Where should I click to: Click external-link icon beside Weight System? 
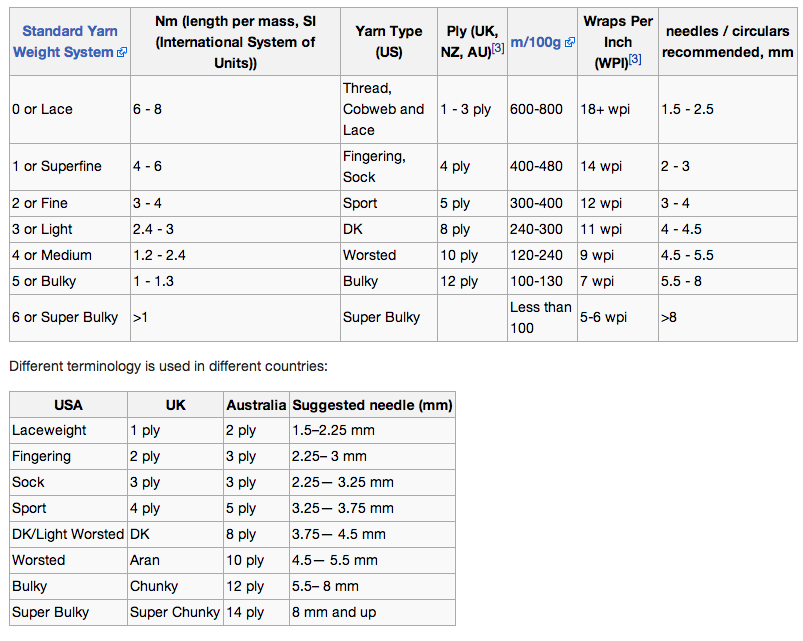(x=122, y=52)
